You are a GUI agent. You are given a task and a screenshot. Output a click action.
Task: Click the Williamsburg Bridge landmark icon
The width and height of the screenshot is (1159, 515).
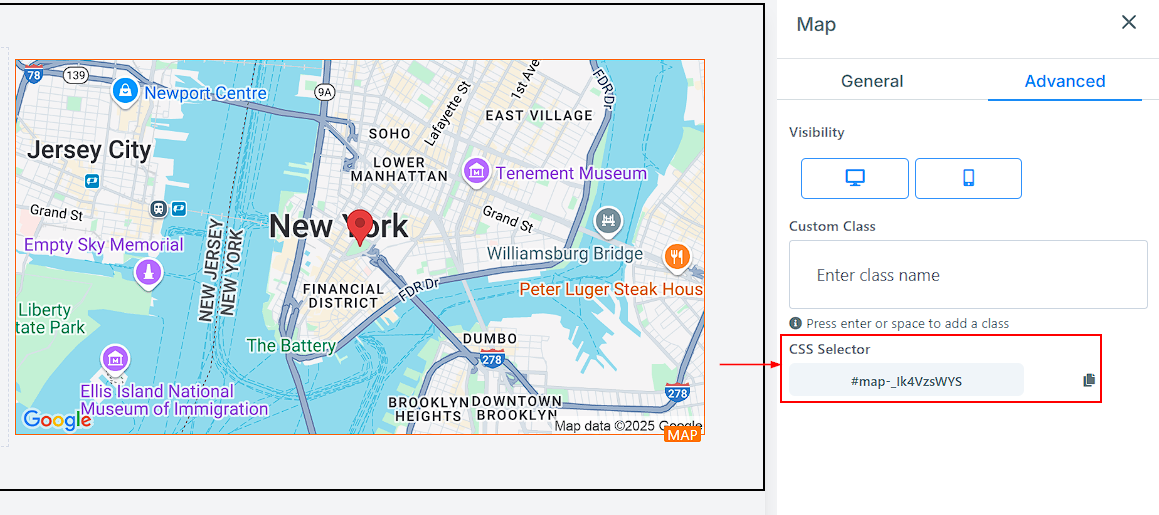[x=608, y=221]
